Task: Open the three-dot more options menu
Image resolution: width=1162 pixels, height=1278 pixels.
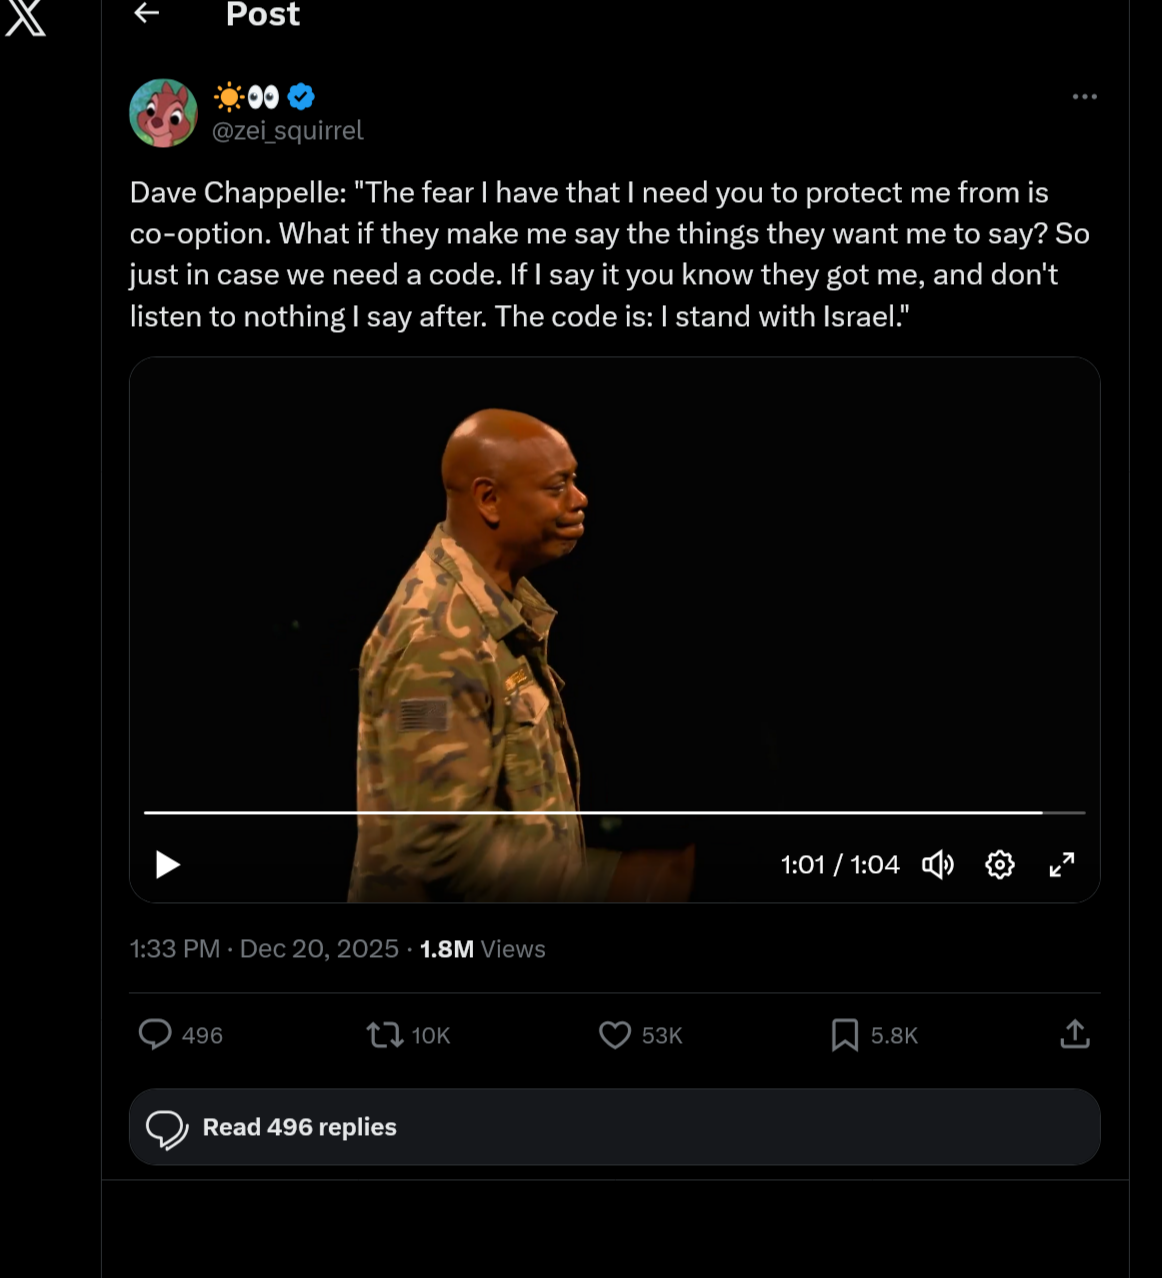Action: 1084,97
